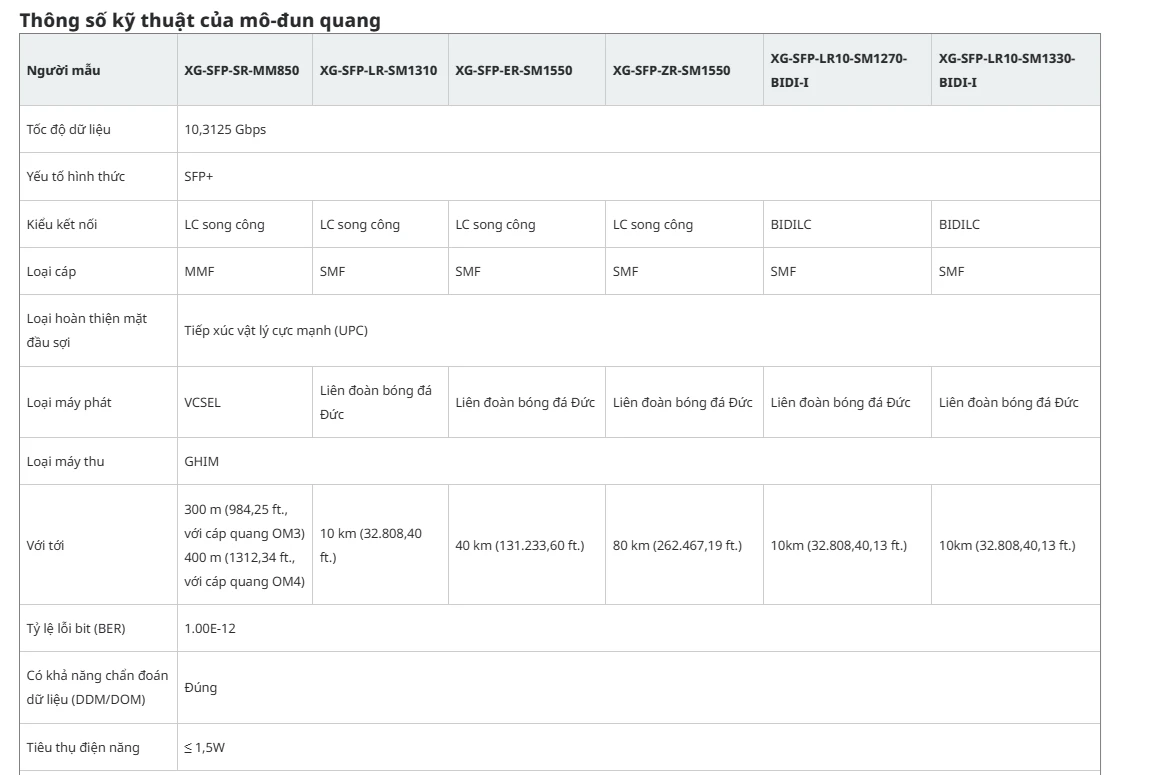Click "10km (32.808,40,13 ft.)" in the SM1330-BIDI-I column
The height and width of the screenshot is (775, 1159).
click(1007, 546)
